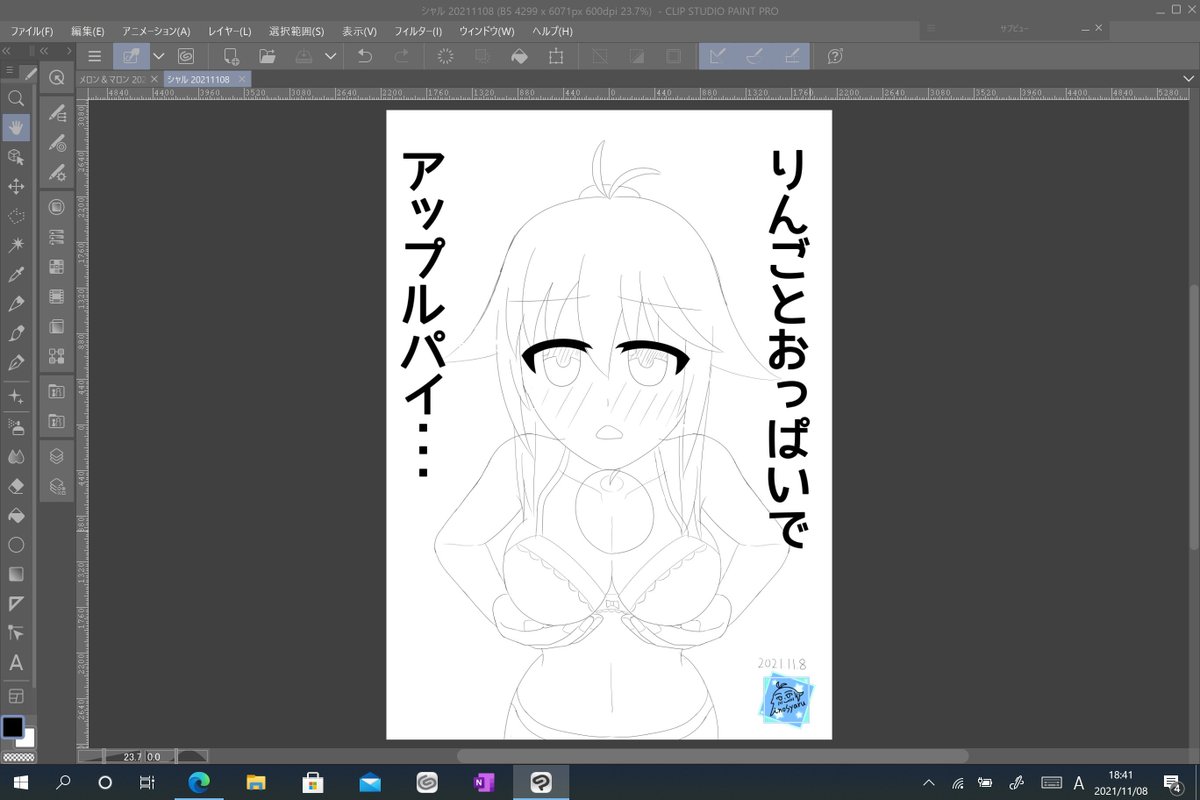The width and height of the screenshot is (1200, 800).
Task: Open the command bar hamburger menu
Action: (94, 57)
